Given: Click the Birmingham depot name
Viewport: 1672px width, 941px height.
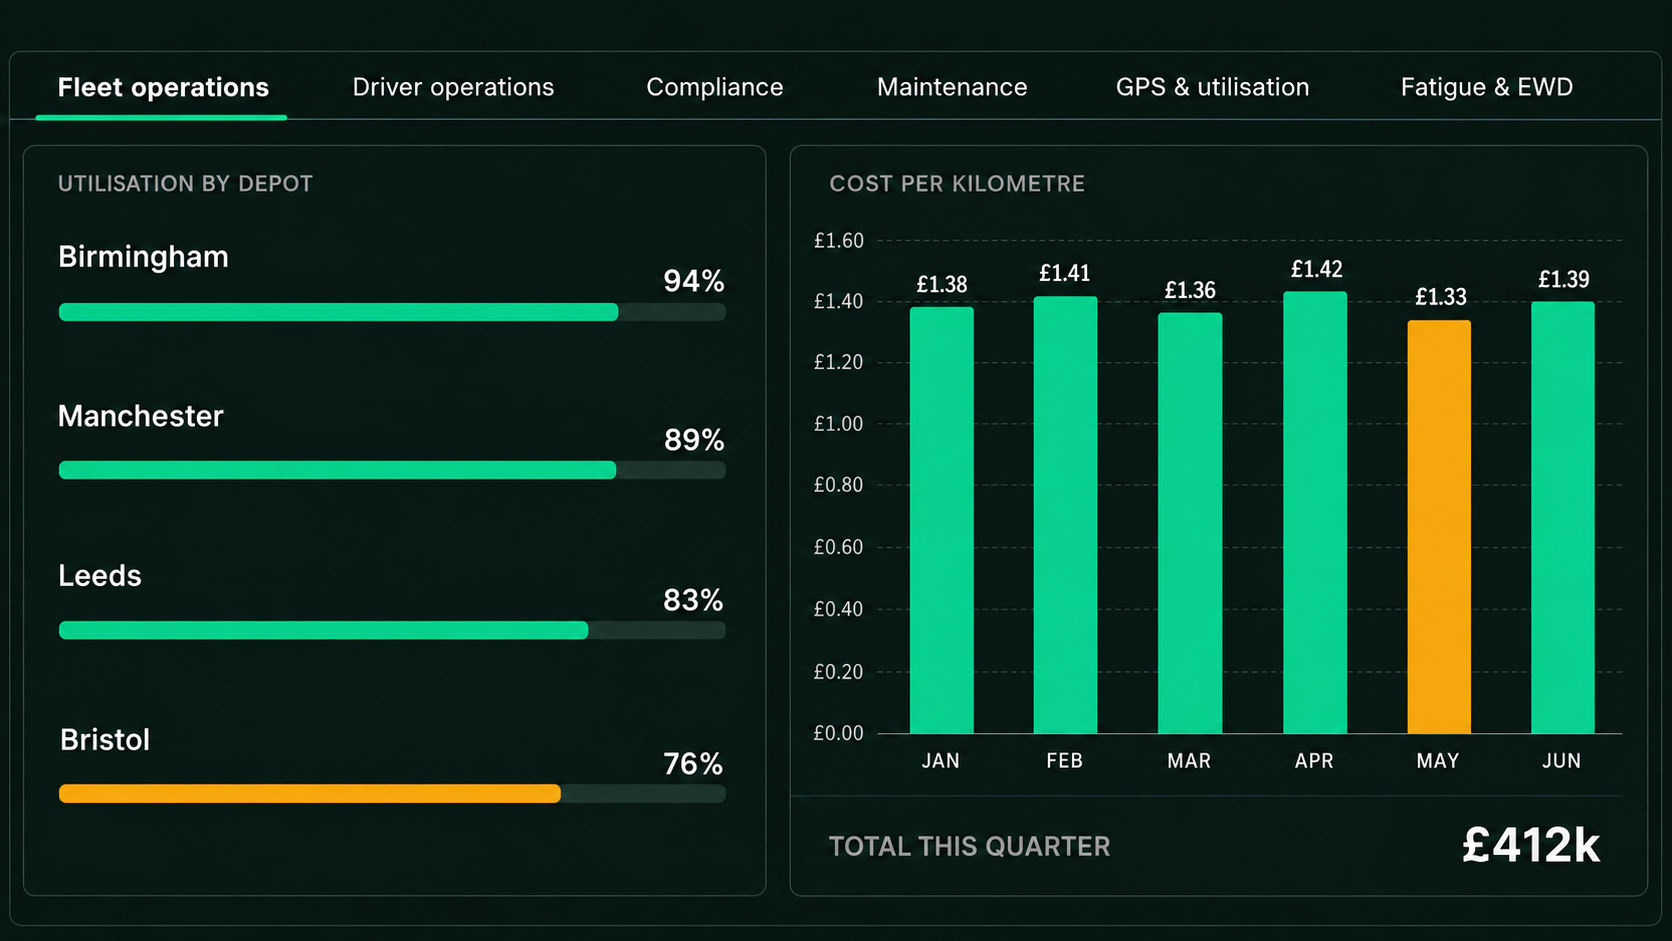Looking at the screenshot, I should [x=143, y=257].
